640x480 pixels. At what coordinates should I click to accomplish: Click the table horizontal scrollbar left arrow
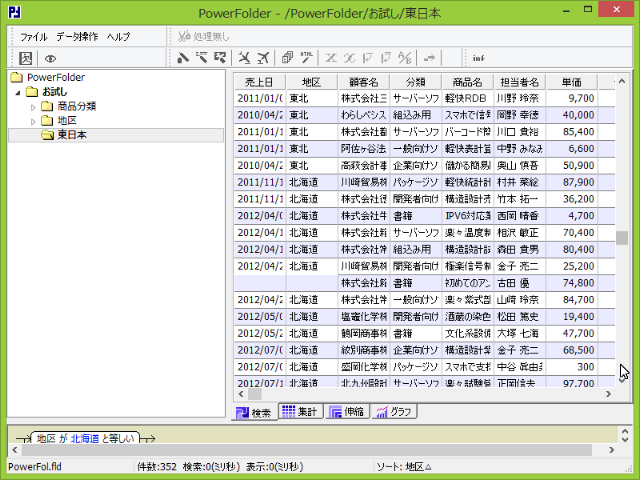pyautogui.click(x=241, y=394)
